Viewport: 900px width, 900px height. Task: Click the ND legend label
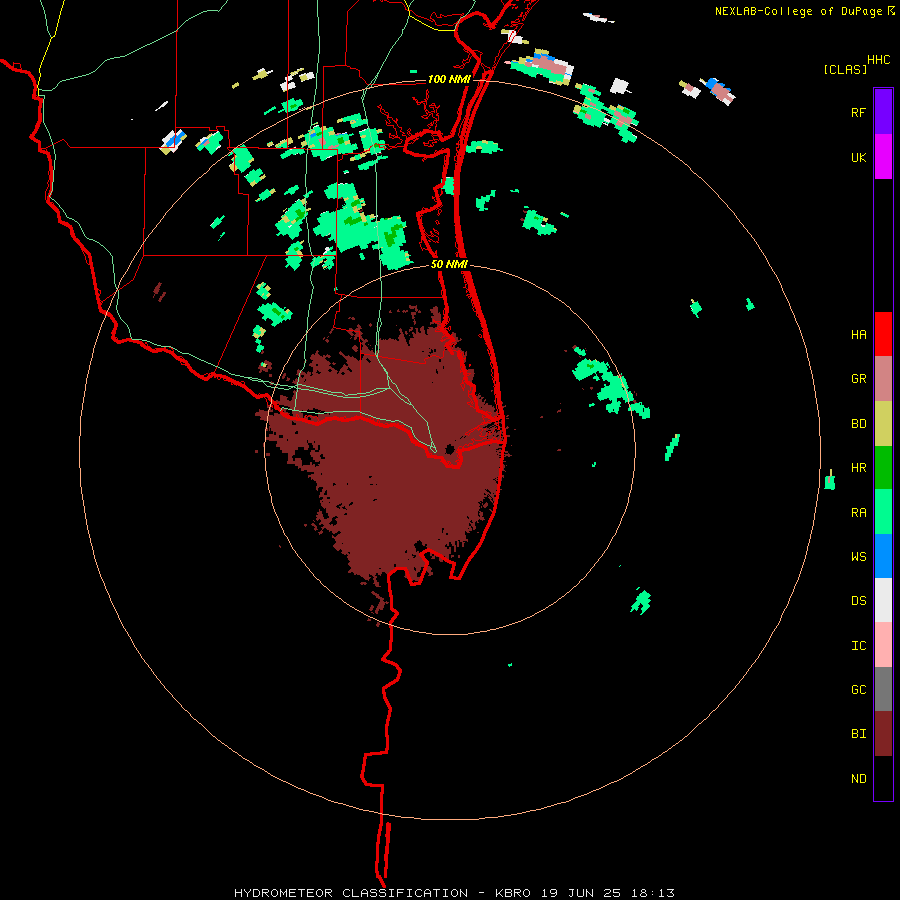coord(858,779)
